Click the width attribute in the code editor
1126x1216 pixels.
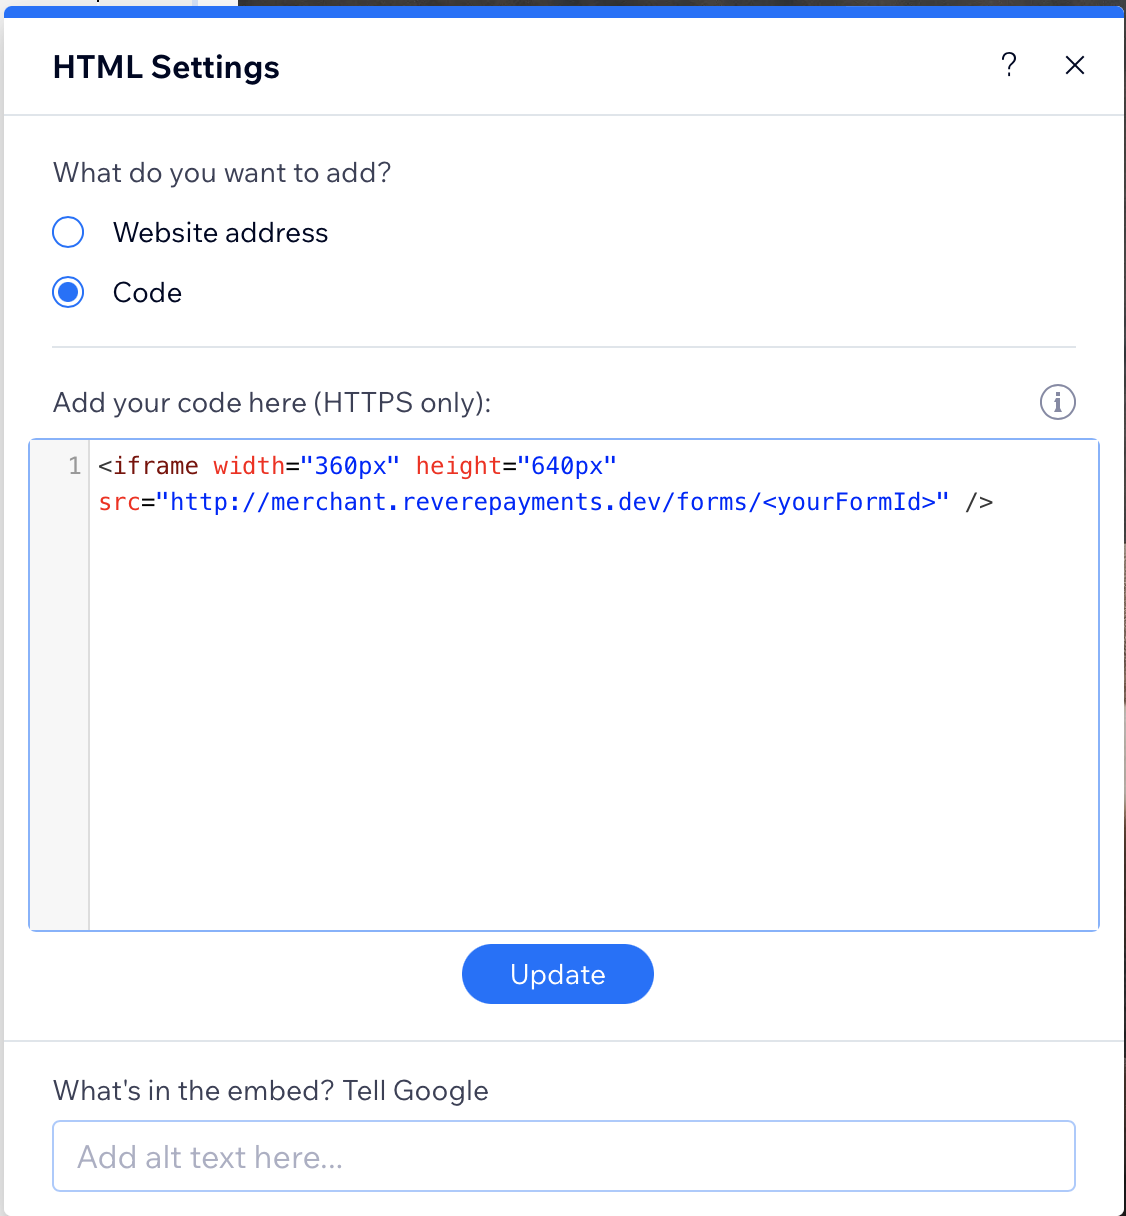click(x=249, y=465)
